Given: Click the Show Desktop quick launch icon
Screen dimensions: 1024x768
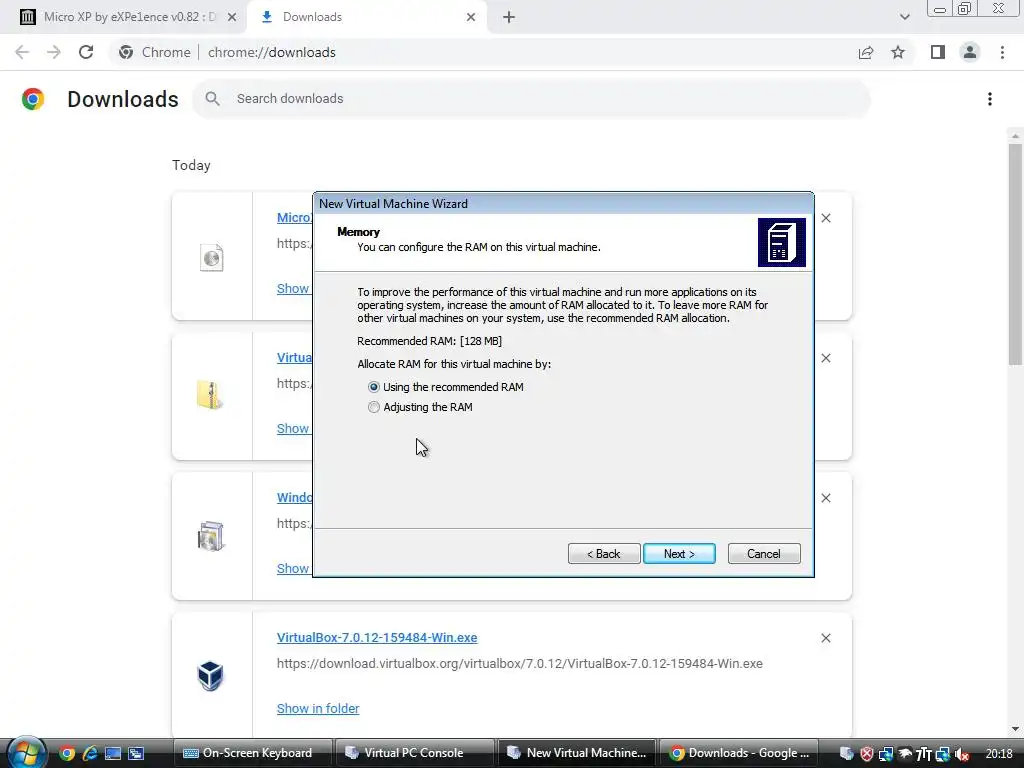Looking at the screenshot, I should click(113, 754).
